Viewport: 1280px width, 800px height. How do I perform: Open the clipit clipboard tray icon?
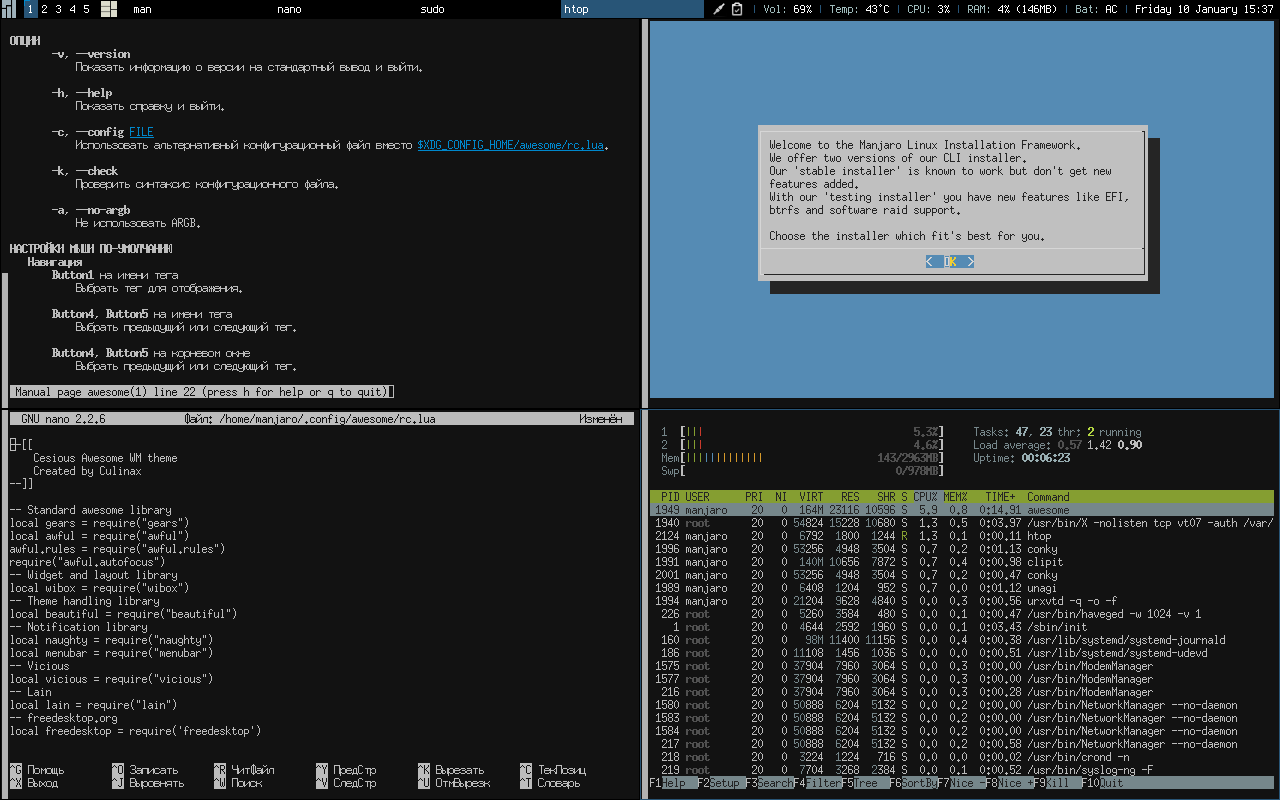[x=737, y=9]
